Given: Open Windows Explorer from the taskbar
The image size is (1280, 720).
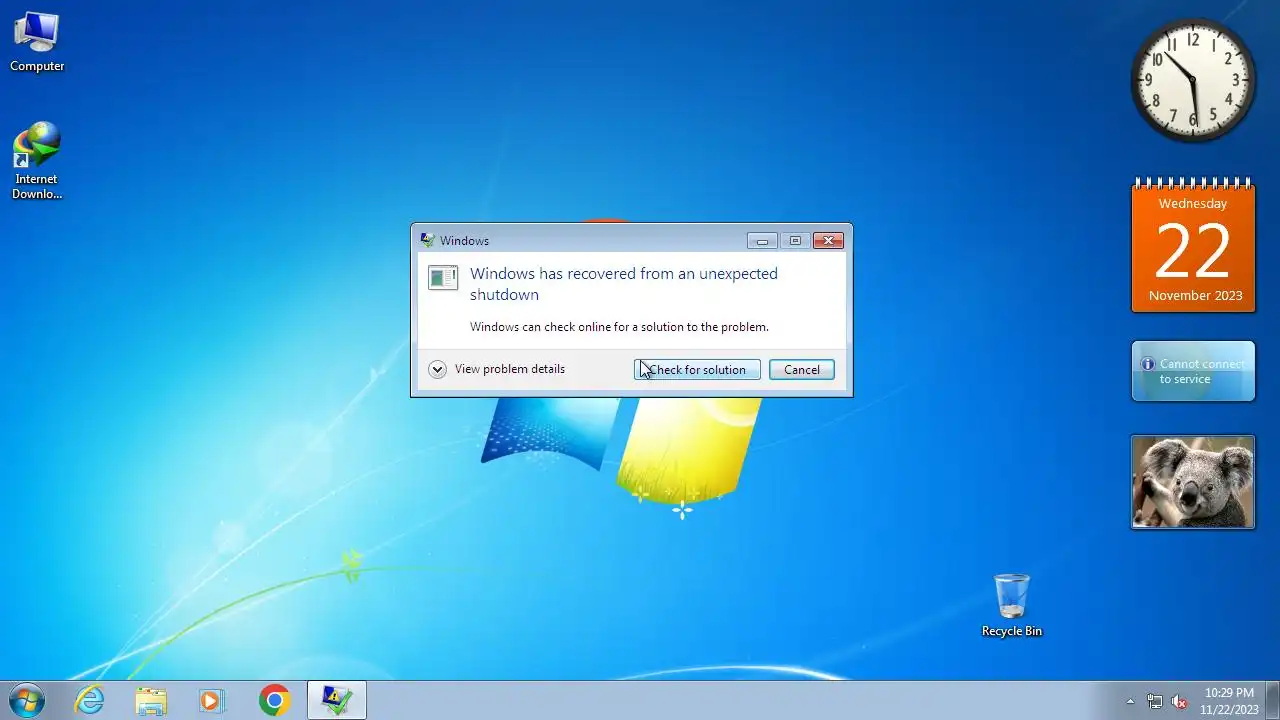Looking at the screenshot, I should [x=151, y=700].
